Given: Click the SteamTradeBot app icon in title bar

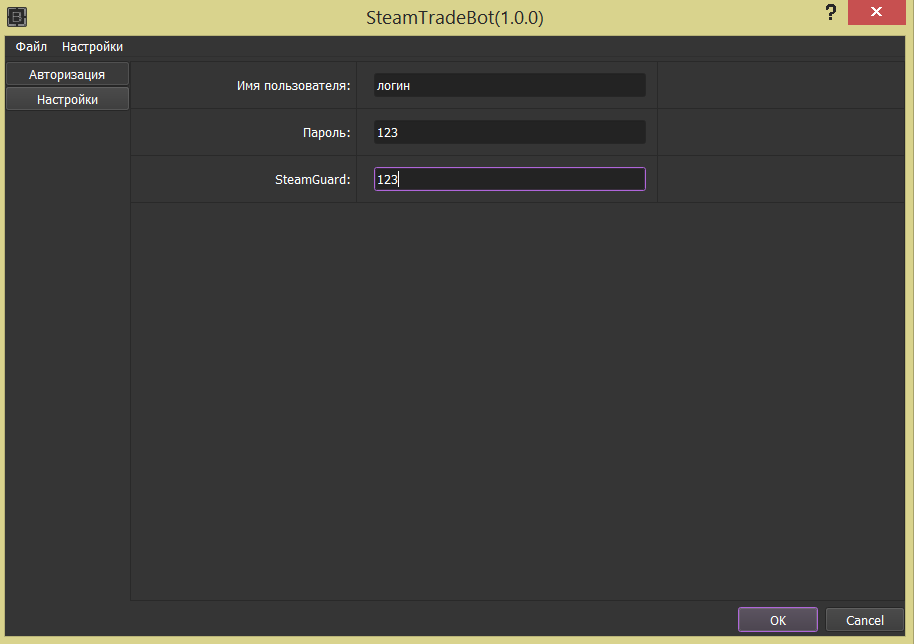Looking at the screenshot, I should tap(17, 17).
